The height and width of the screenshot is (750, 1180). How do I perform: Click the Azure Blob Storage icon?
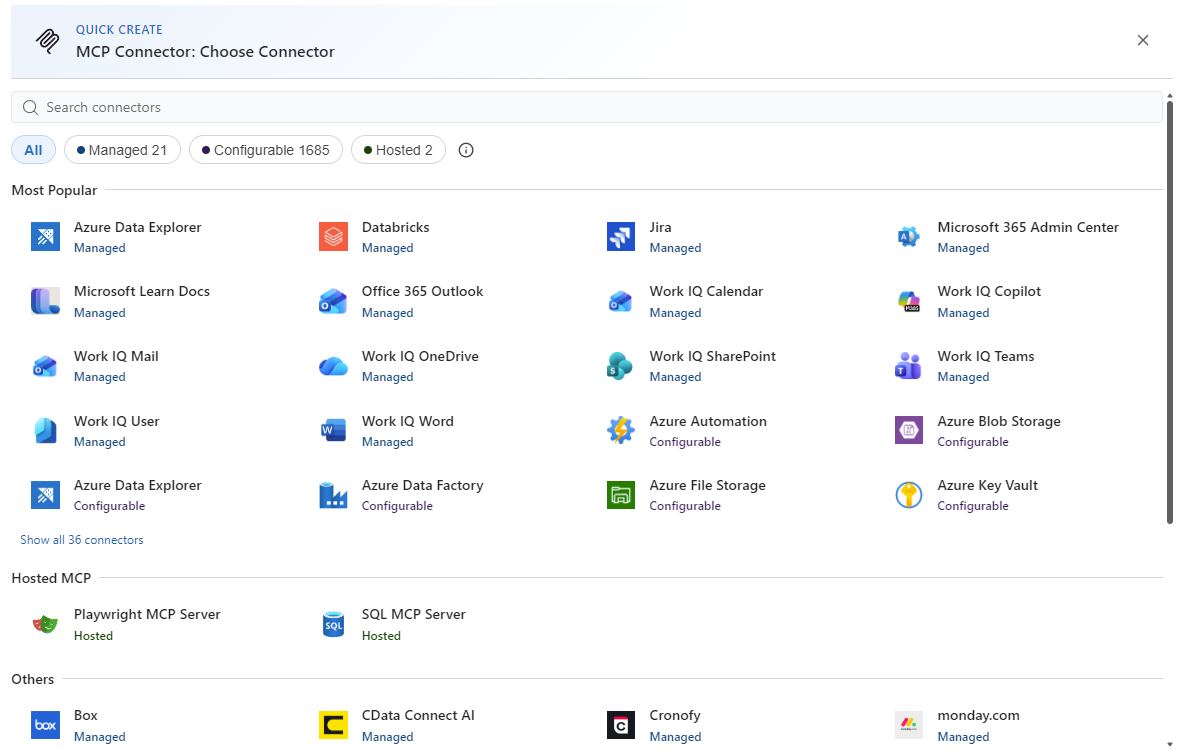point(908,431)
